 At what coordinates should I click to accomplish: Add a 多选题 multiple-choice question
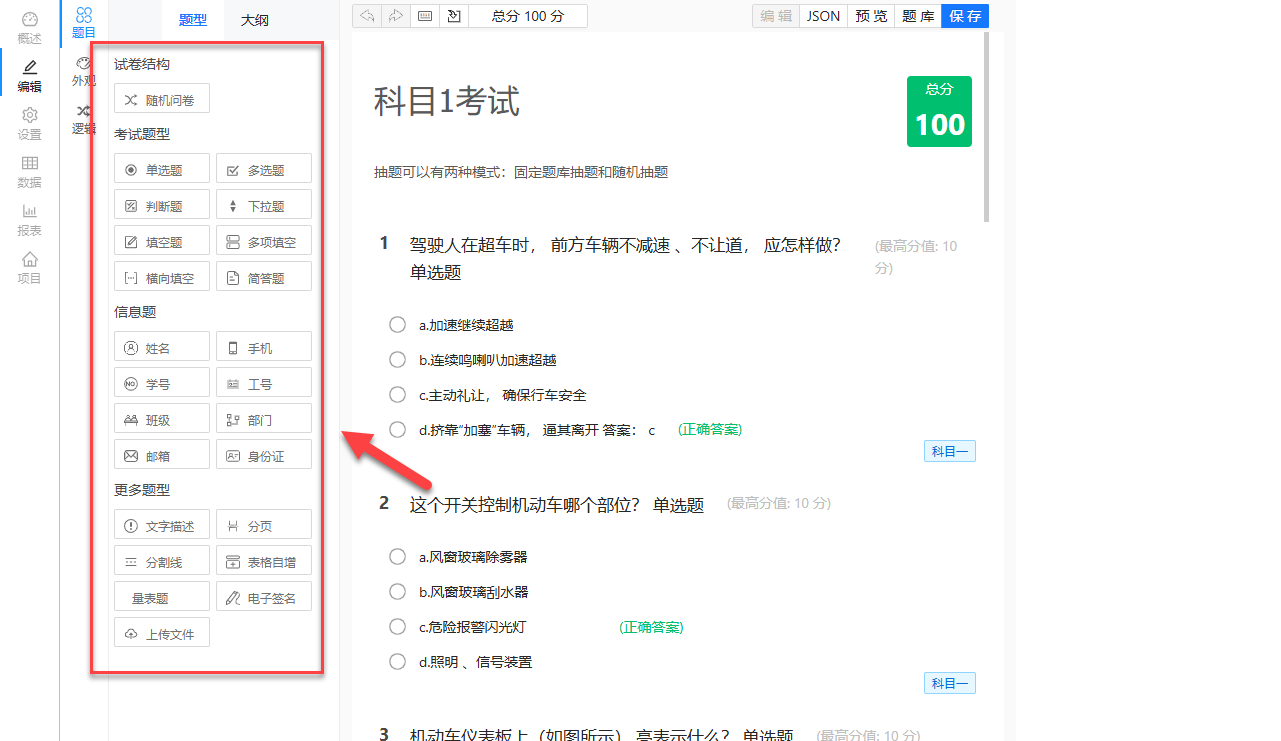tap(264, 169)
